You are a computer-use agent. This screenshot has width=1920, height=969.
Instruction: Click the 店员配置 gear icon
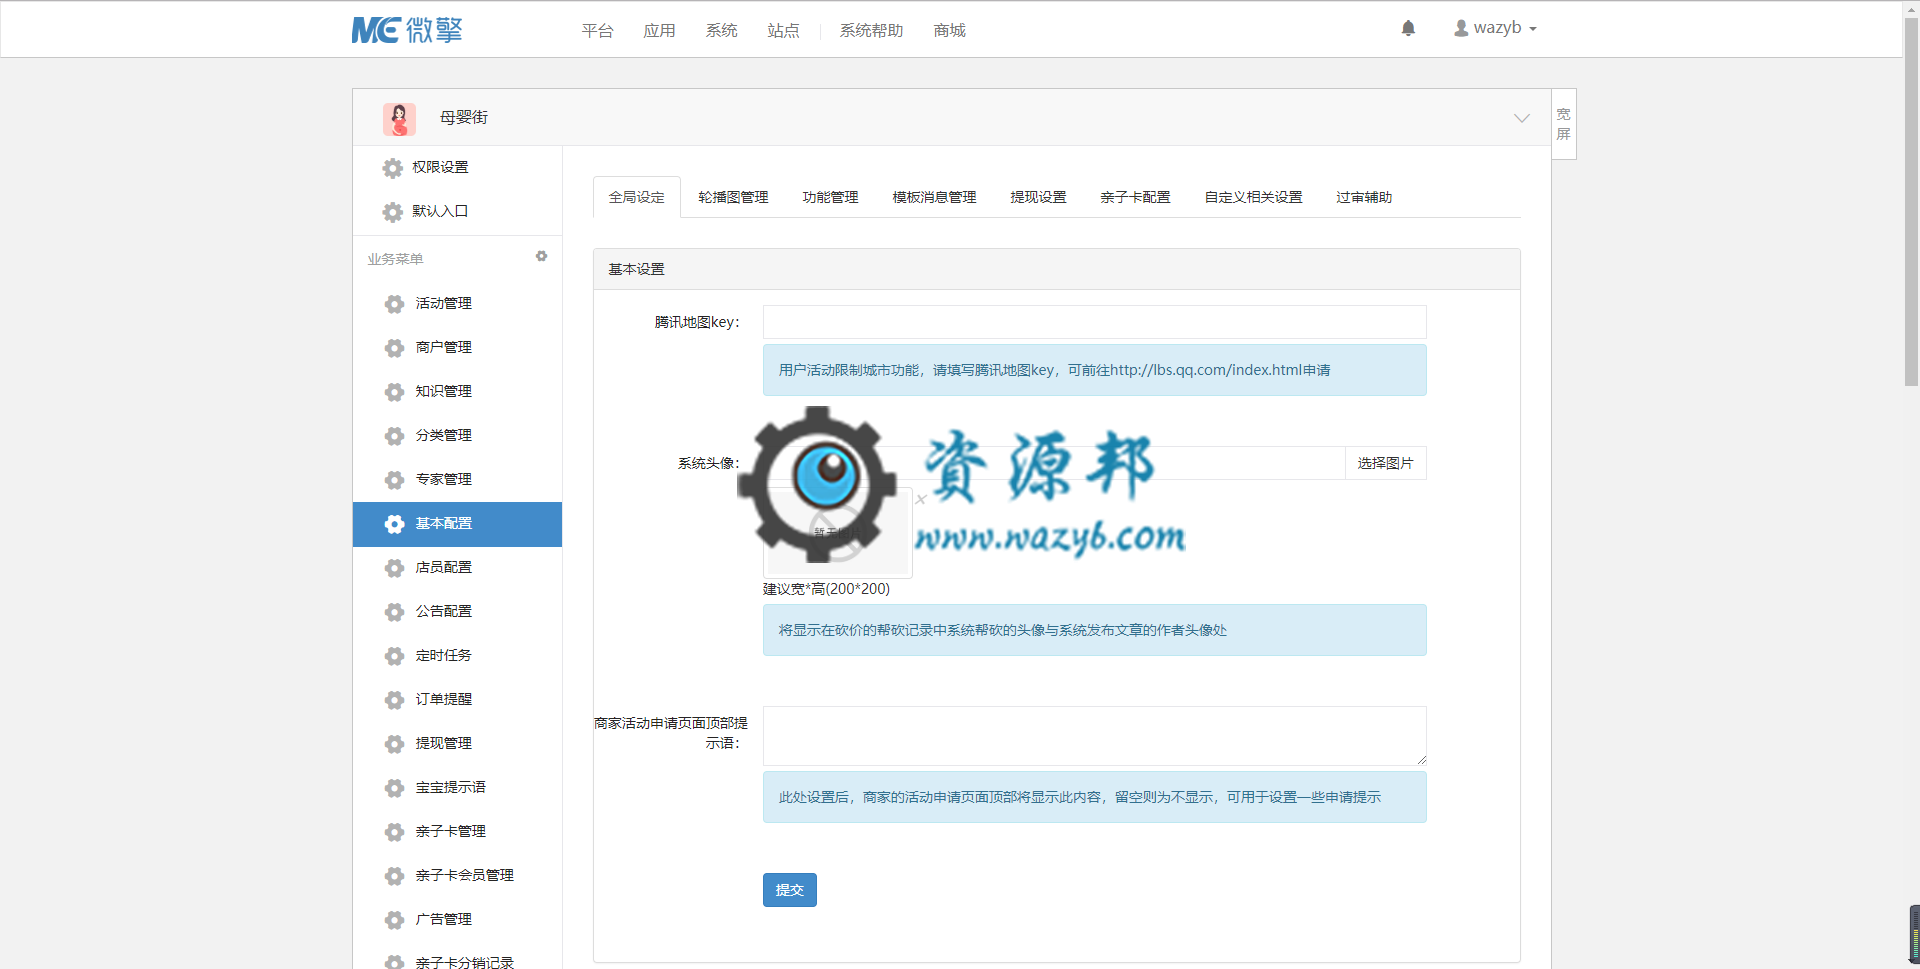click(x=395, y=568)
